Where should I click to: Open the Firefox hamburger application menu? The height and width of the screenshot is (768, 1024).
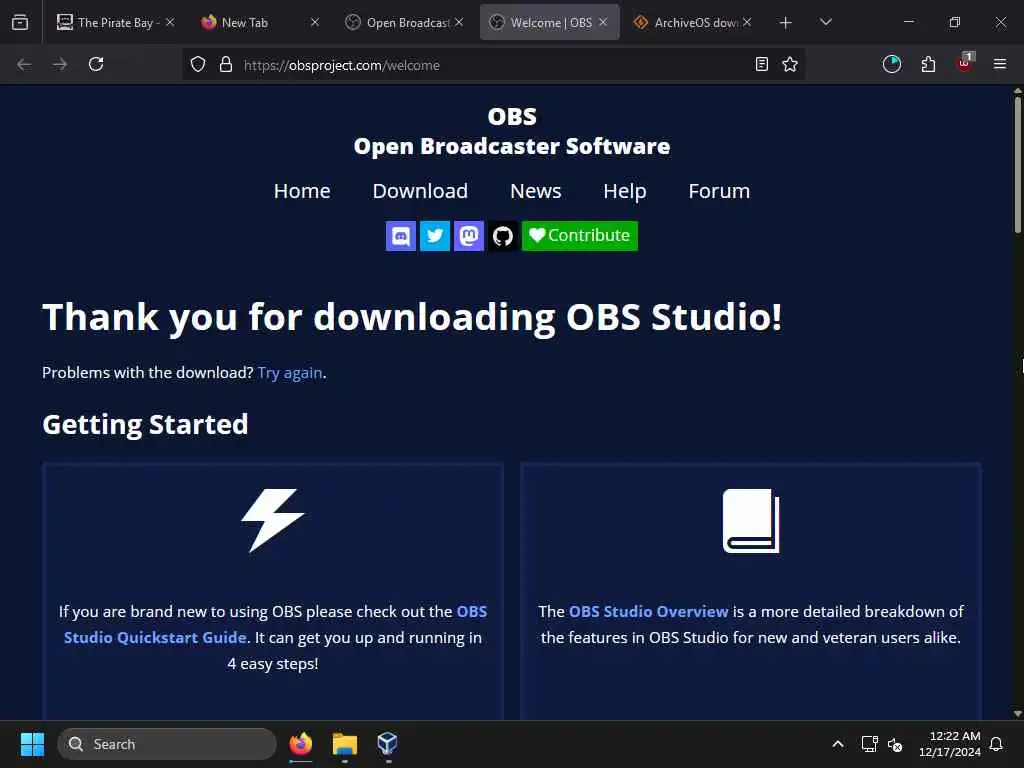coord(1000,64)
